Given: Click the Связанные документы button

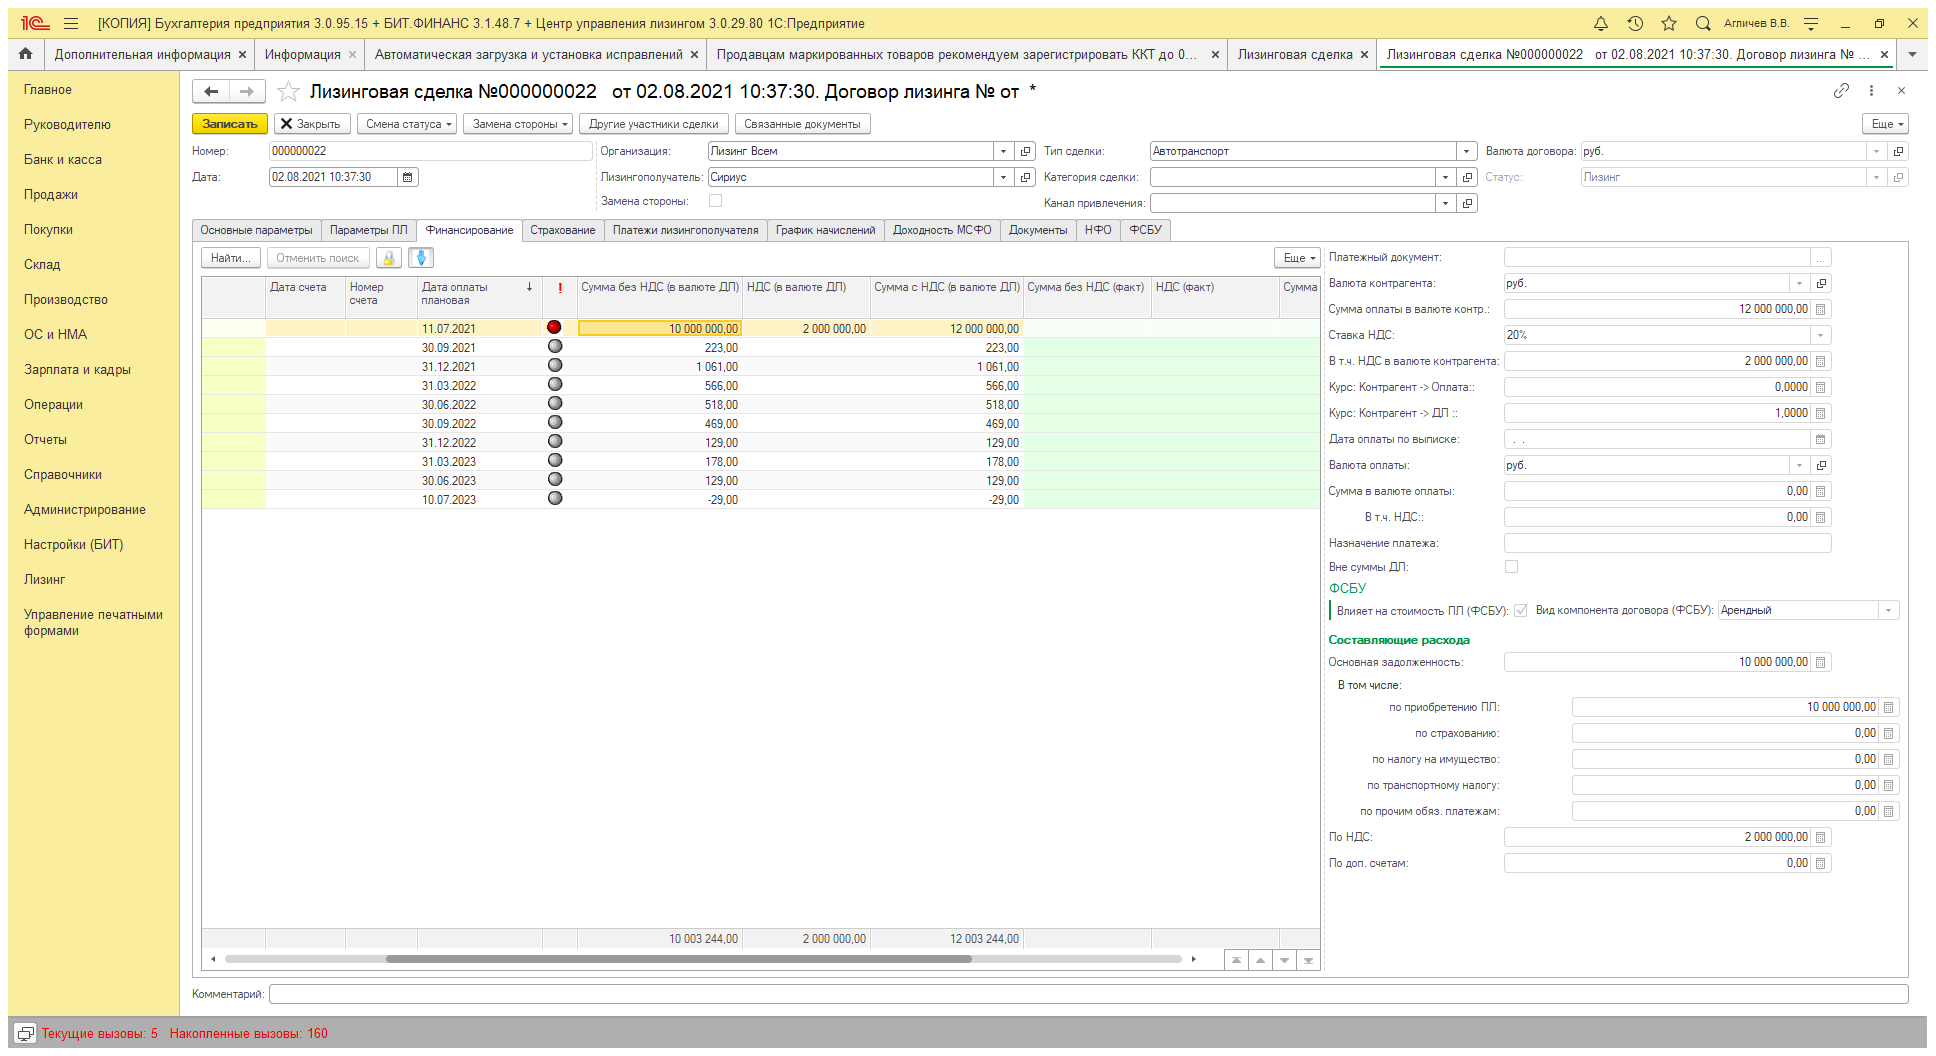Looking at the screenshot, I should click(x=801, y=124).
